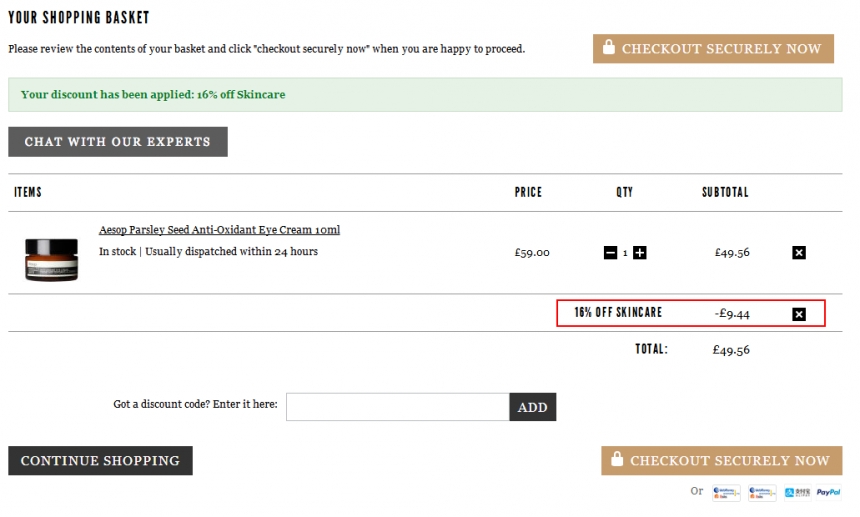Click the lock icon beside the basket review text
This screenshot has height=517, width=860.
pos(607,48)
